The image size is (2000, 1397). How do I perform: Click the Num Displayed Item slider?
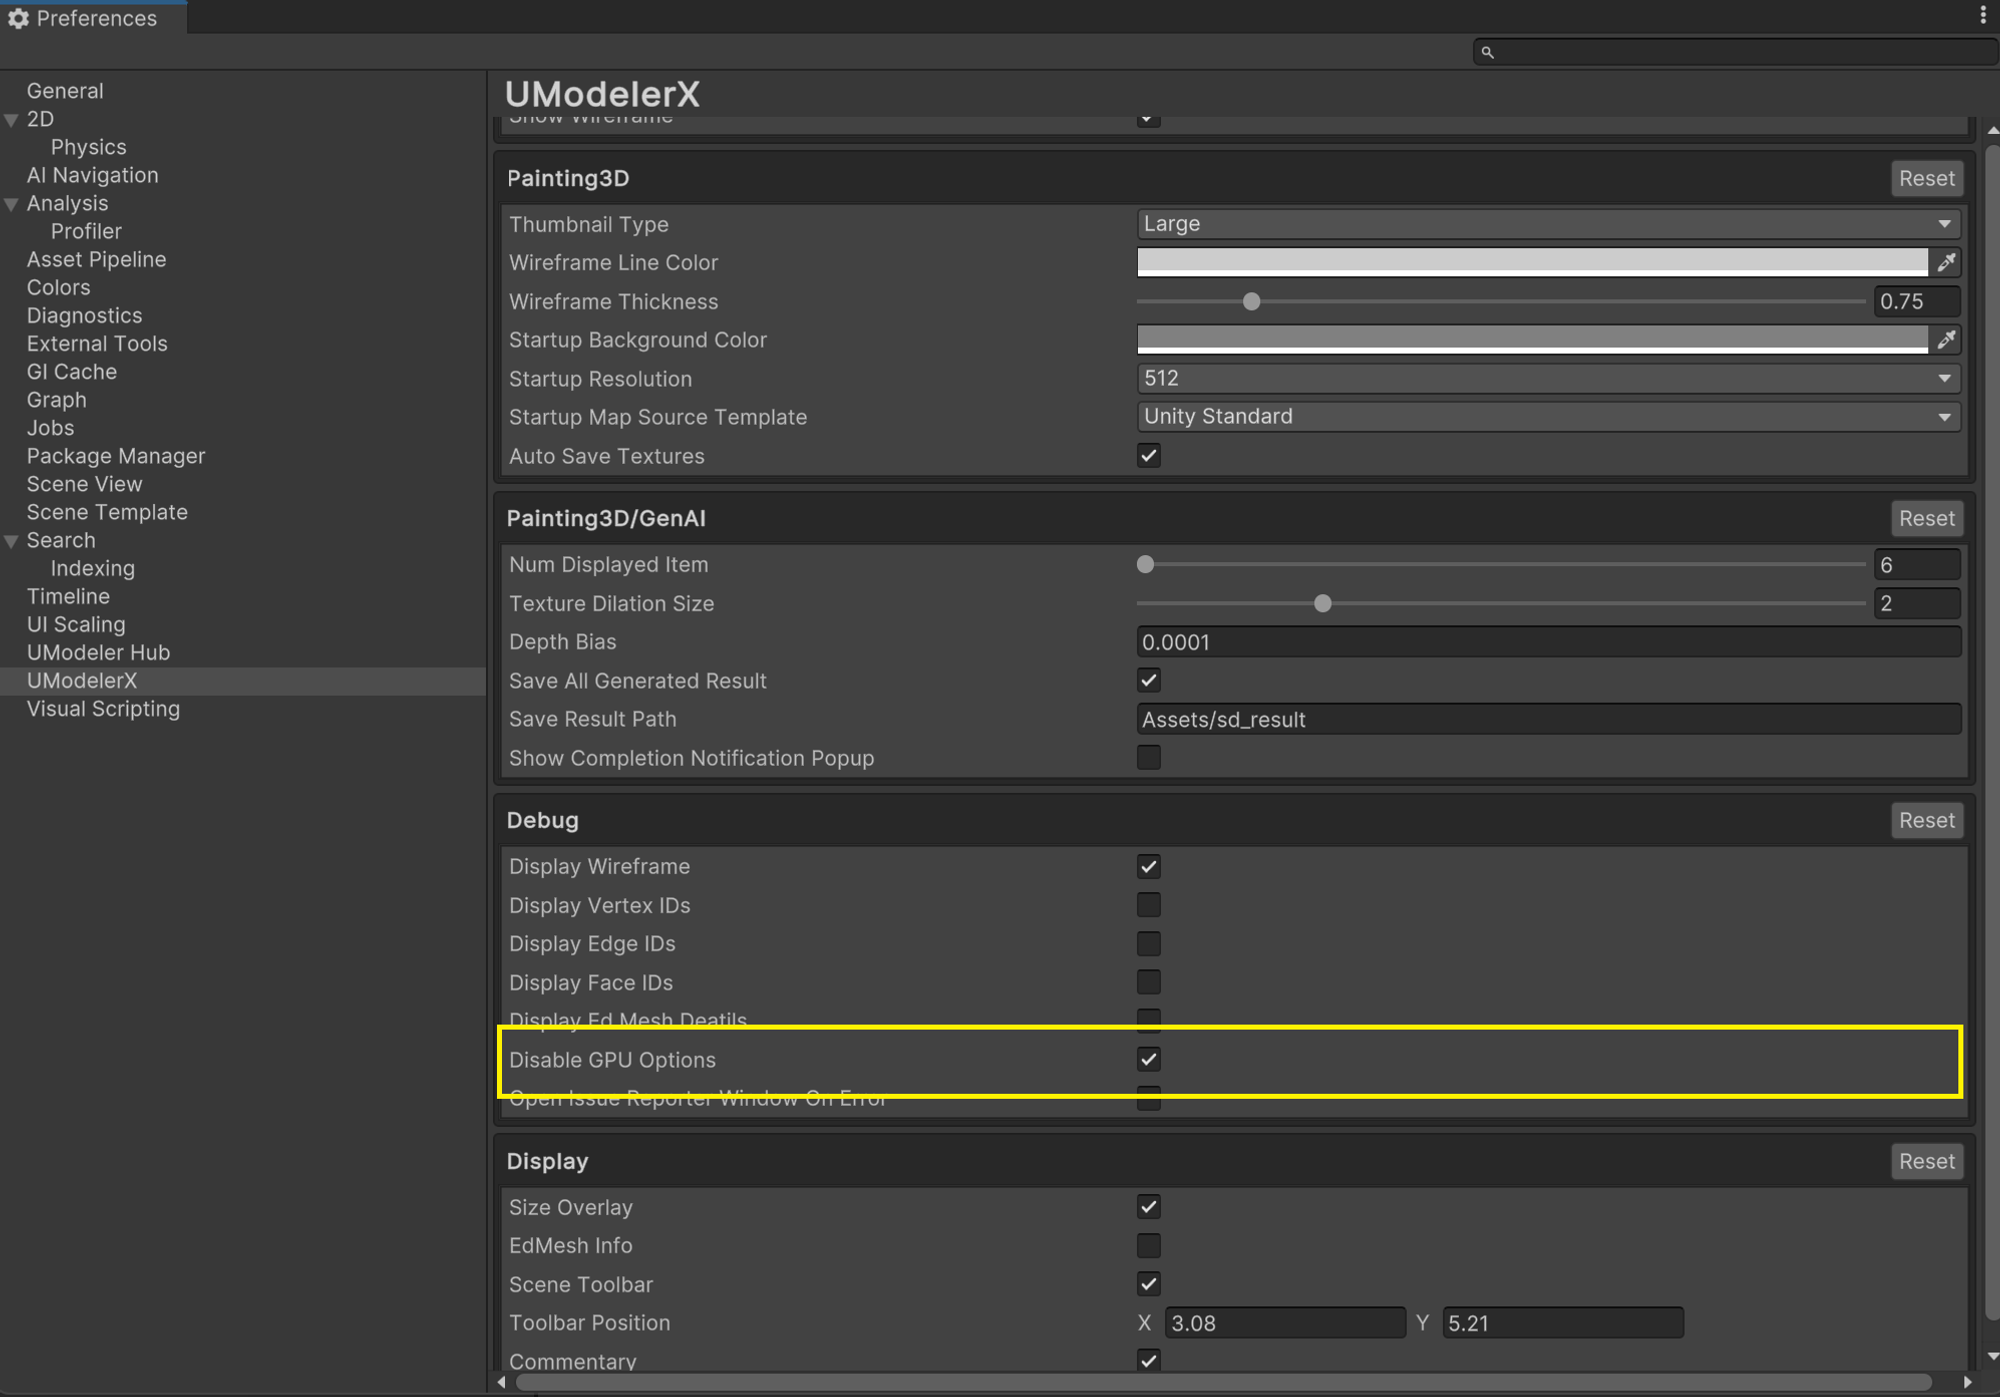click(x=1501, y=565)
